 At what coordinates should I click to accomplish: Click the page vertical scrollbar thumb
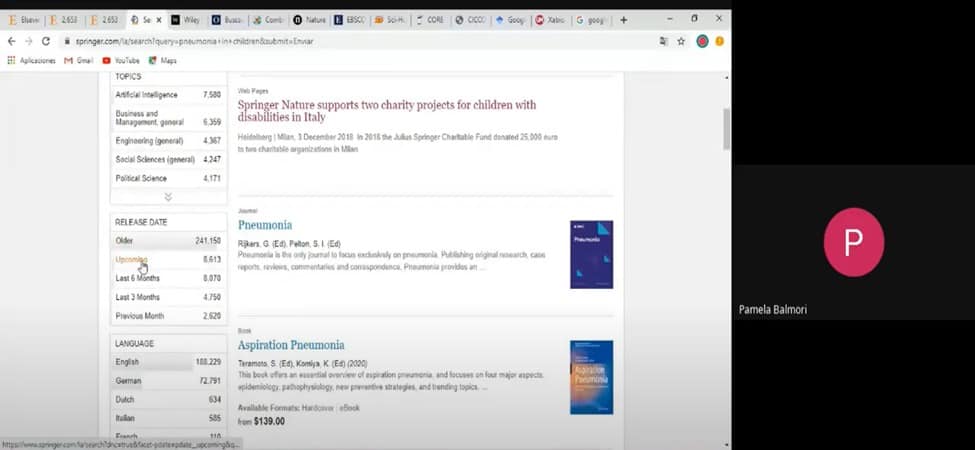[726, 129]
